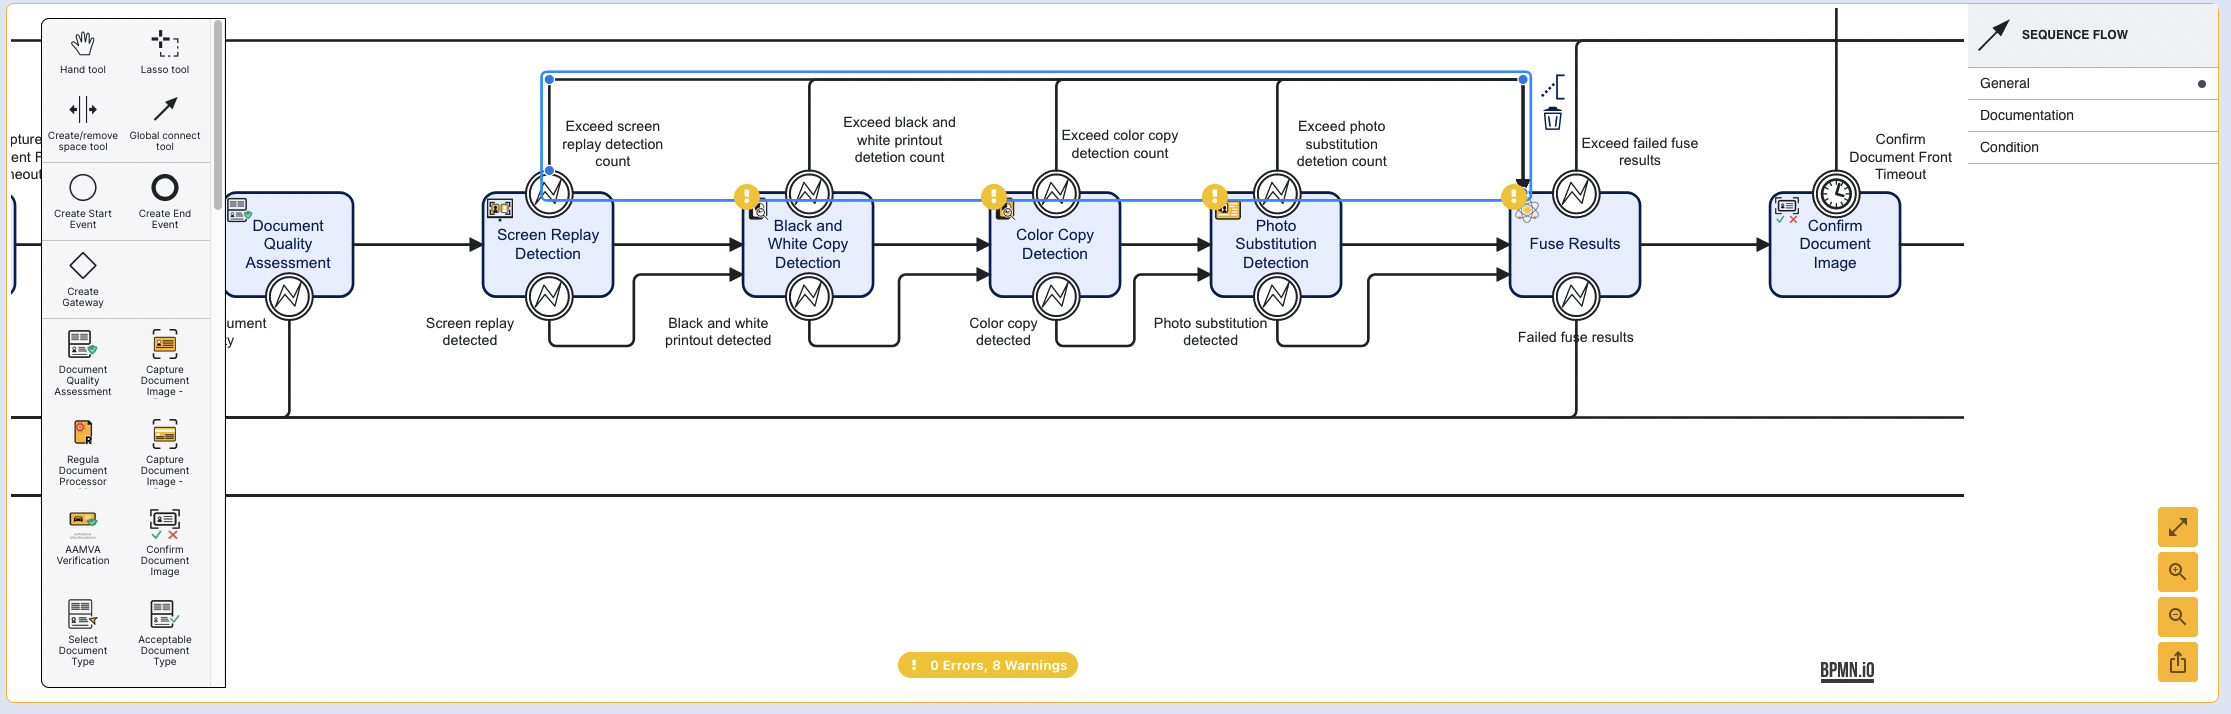
Task: Open the Condition section
Action: pos(2092,148)
